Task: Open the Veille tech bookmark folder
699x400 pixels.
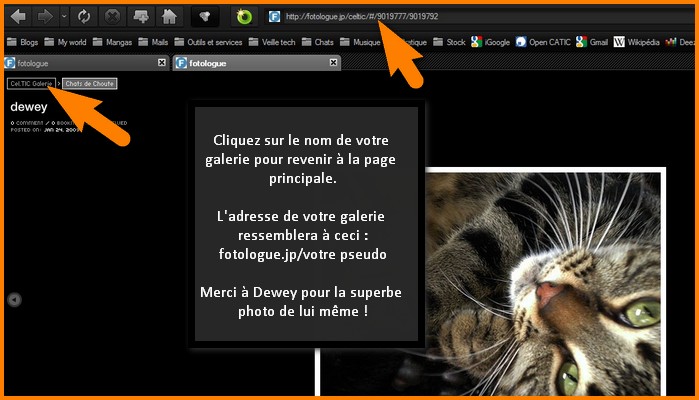Action: [x=272, y=42]
